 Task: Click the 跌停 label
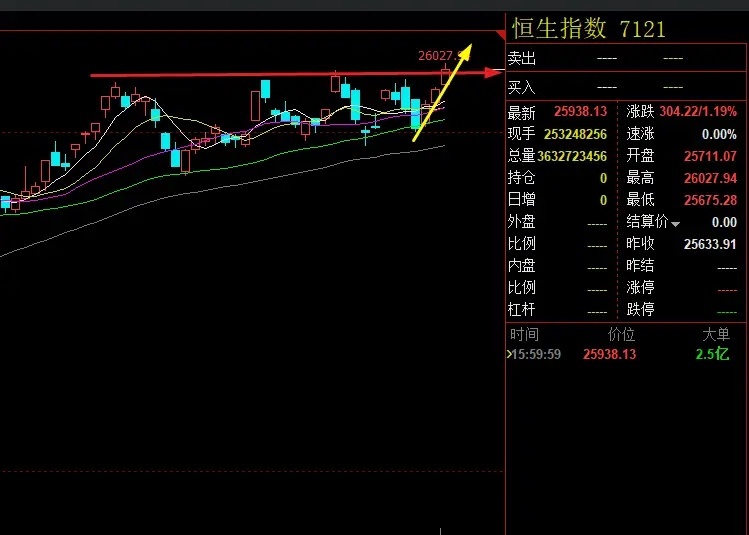640,310
